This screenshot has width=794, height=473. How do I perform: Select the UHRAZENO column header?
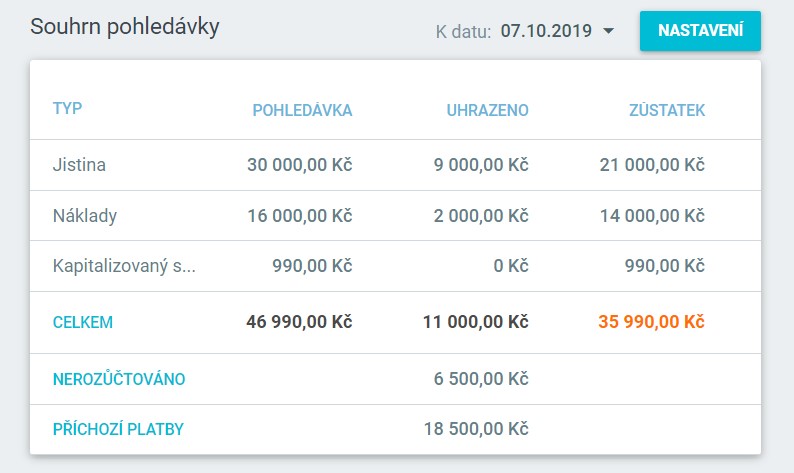(x=487, y=111)
